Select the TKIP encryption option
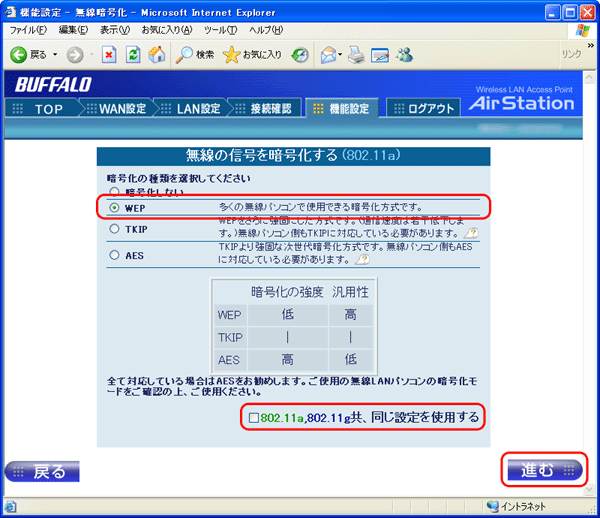This screenshot has width=600, height=518. (x=115, y=229)
